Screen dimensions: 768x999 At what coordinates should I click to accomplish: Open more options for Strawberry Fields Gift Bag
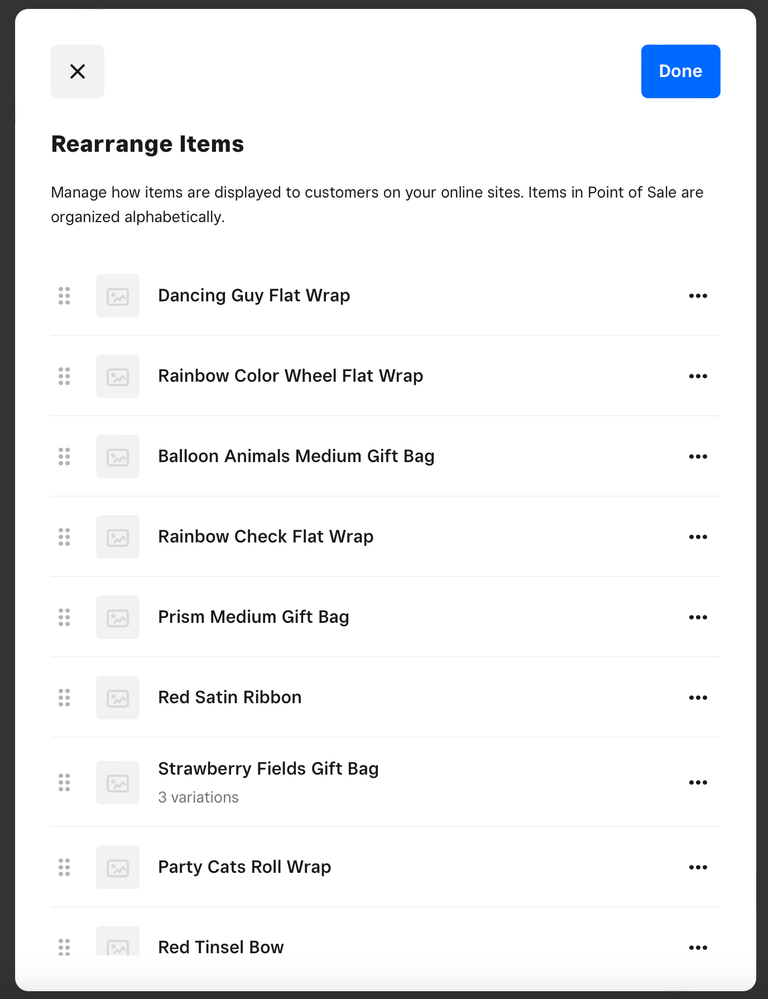(x=698, y=782)
